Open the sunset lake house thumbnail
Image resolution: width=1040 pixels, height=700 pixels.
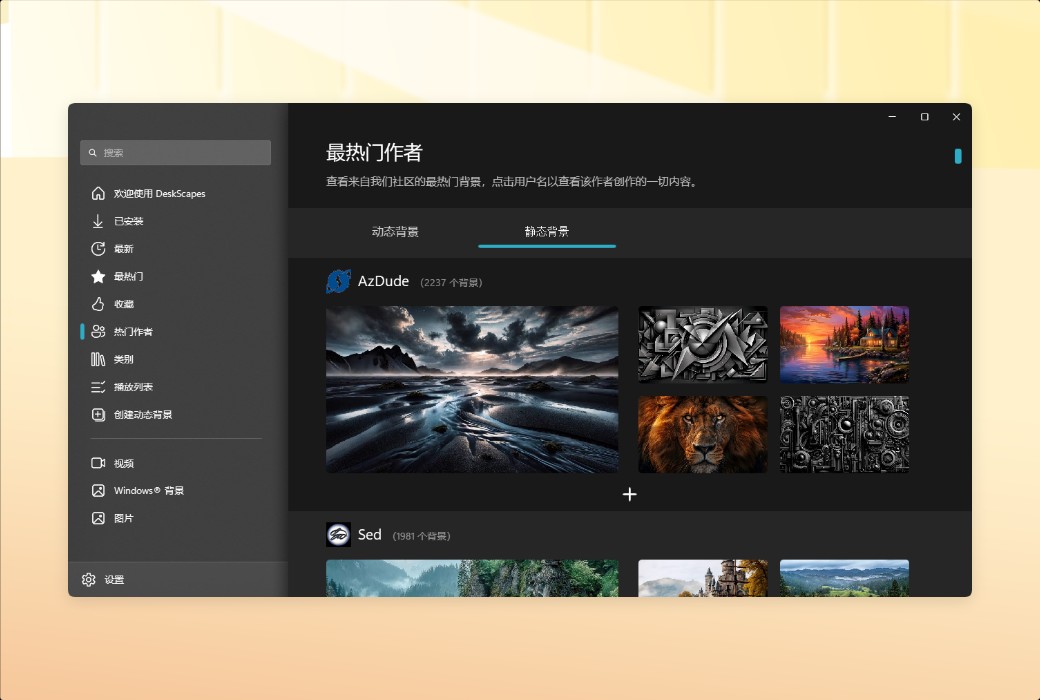844,343
